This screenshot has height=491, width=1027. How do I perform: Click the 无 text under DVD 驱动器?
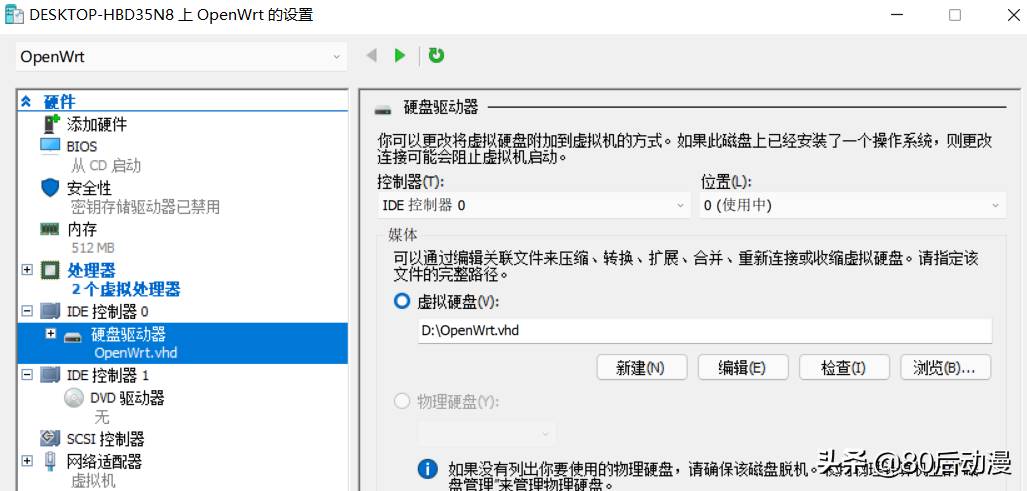[102, 417]
